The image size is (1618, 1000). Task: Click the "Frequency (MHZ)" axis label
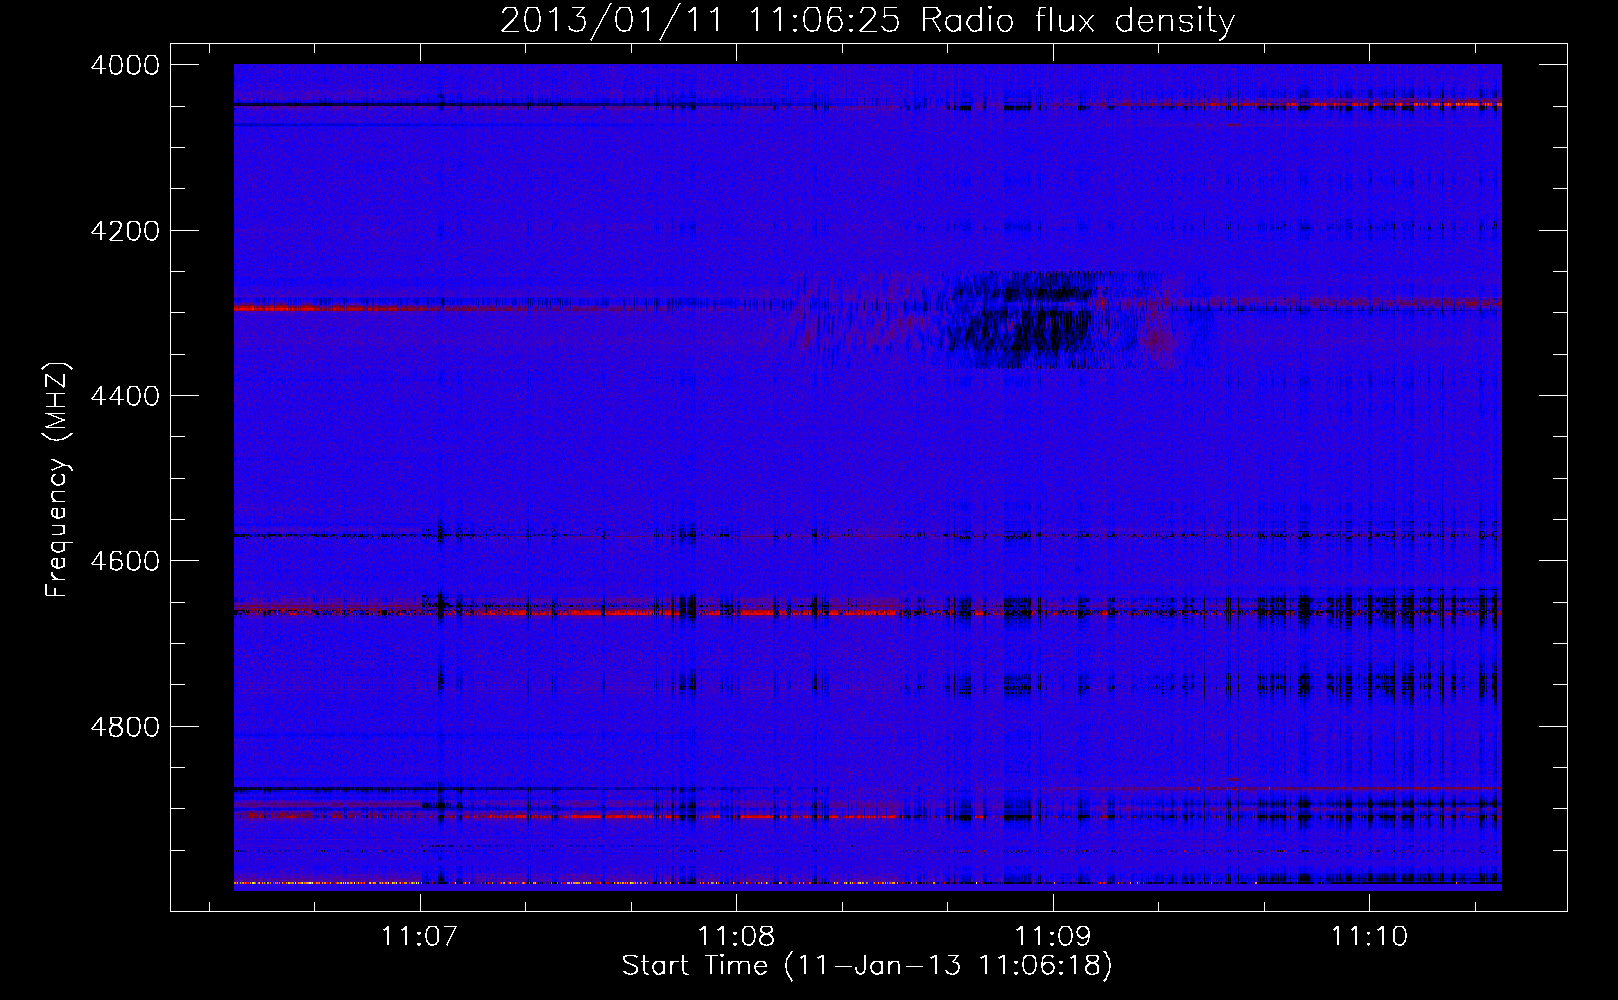point(57,479)
